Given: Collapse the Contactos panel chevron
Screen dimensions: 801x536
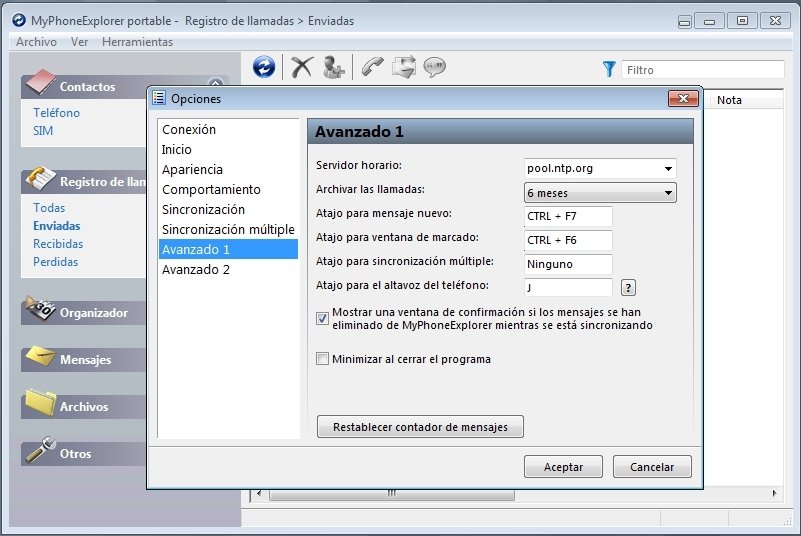Looking at the screenshot, I should (216, 83).
